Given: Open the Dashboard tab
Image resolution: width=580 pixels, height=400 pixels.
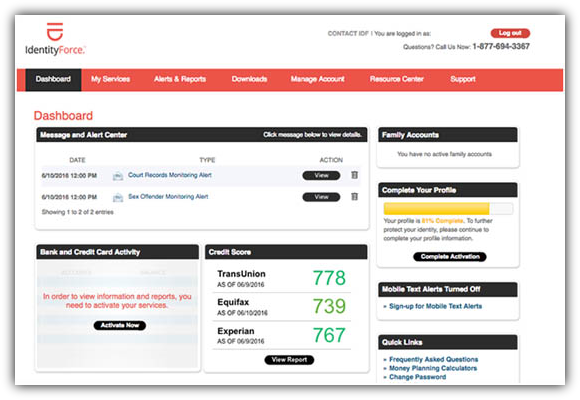Looking at the screenshot, I should (x=53, y=79).
